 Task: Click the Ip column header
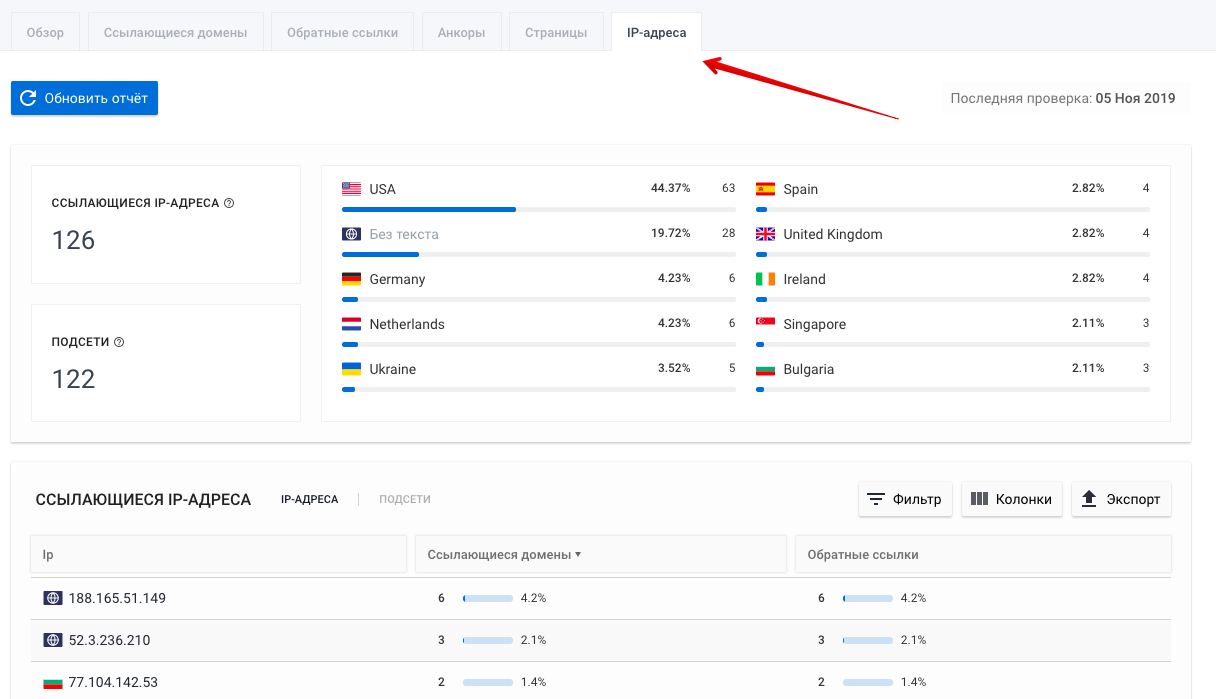coord(218,554)
